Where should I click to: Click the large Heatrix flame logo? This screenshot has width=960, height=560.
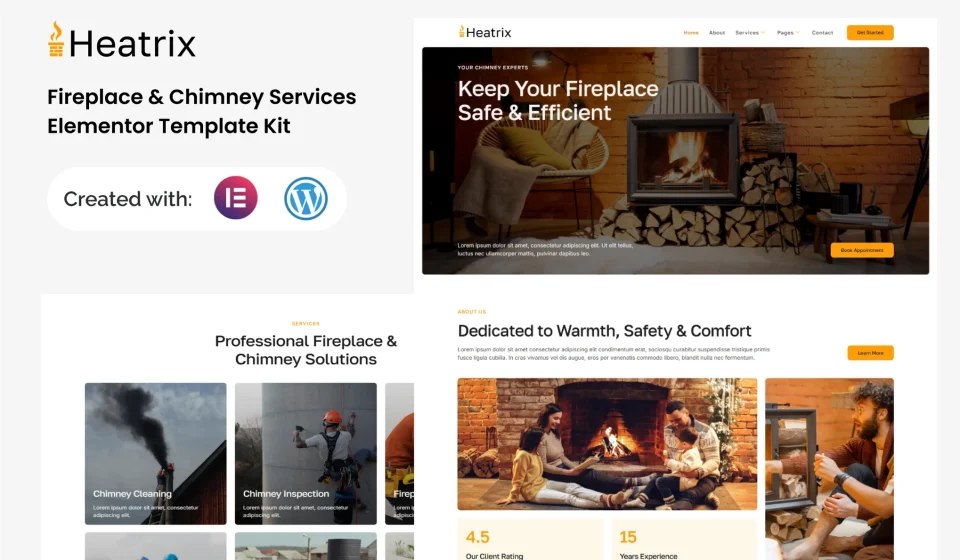coord(56,40)
